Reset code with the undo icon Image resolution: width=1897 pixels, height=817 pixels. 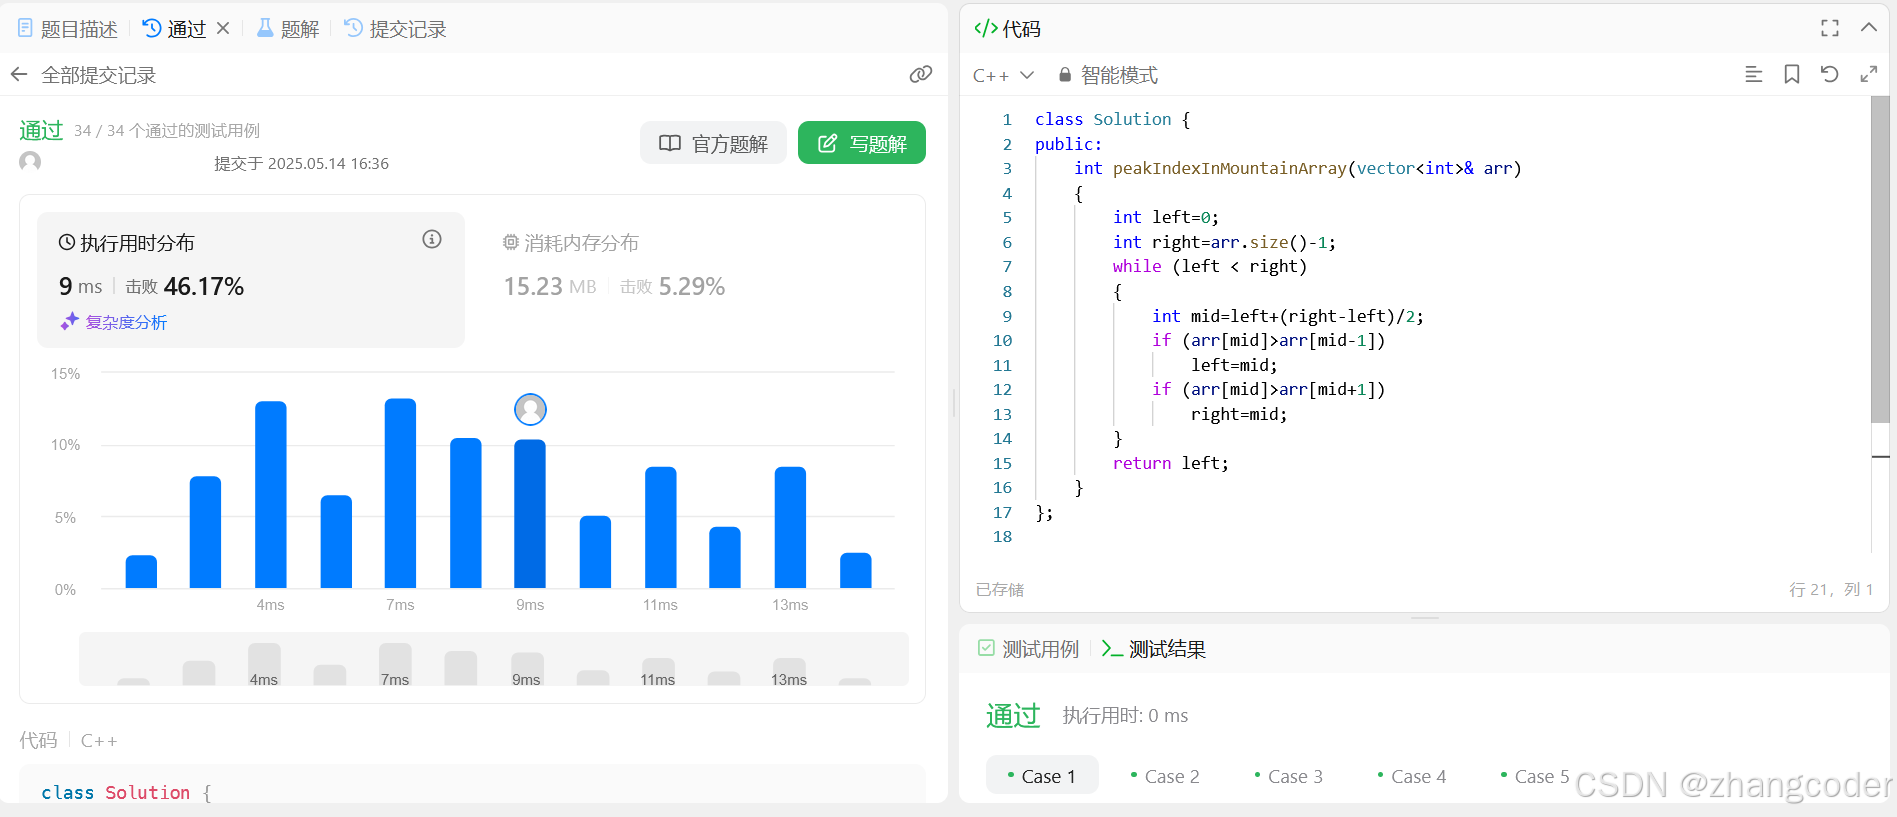click(x=1829, y=74)
